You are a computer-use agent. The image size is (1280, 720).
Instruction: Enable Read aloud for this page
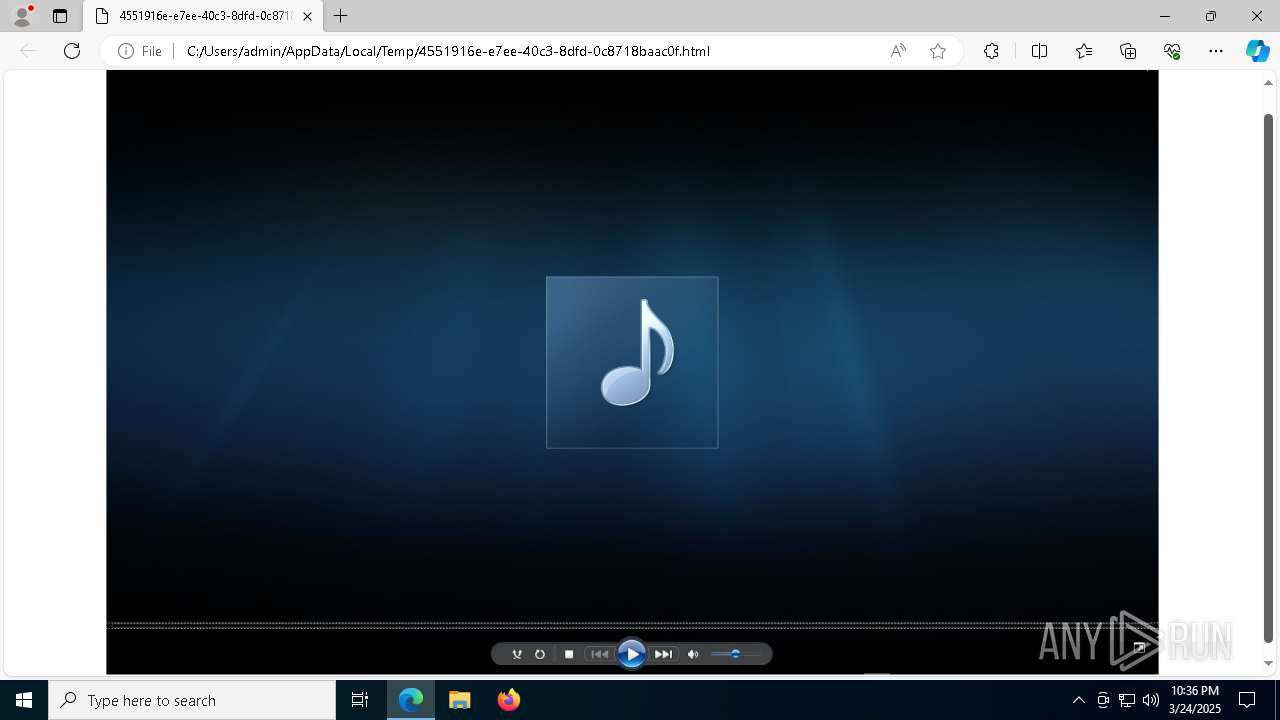898,51
